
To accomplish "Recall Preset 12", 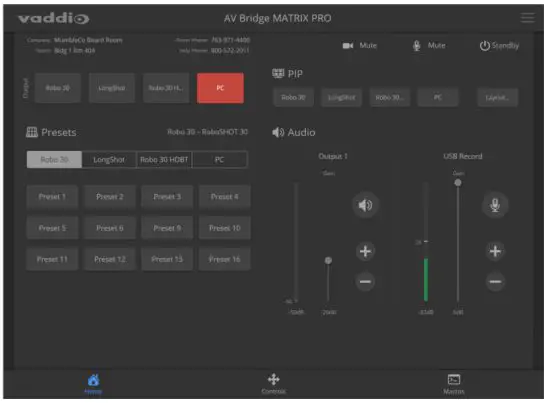I will click(x=110, y=260).
